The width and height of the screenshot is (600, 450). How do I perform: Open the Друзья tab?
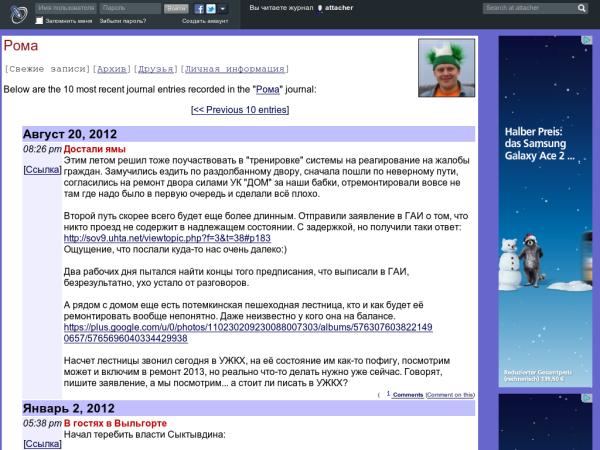tap(156, 69)
